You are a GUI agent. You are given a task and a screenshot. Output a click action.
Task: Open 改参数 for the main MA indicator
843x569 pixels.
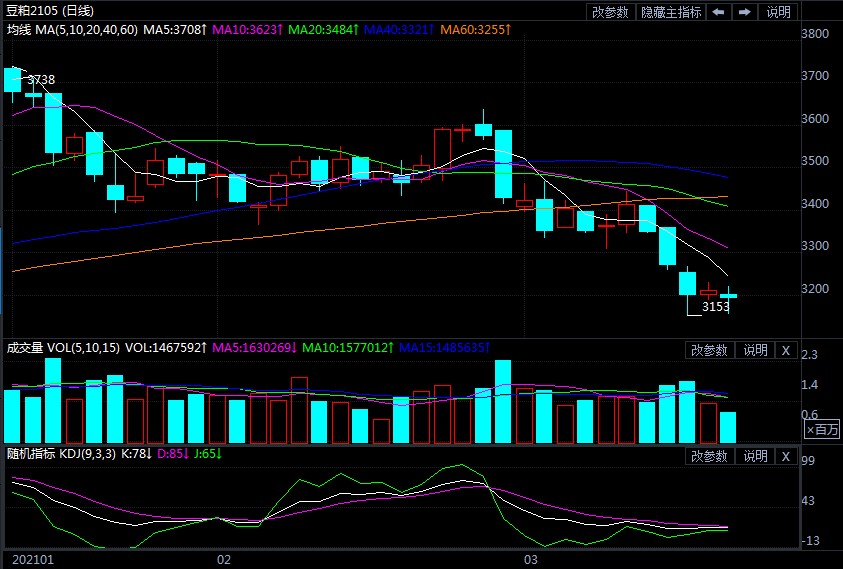610,12
